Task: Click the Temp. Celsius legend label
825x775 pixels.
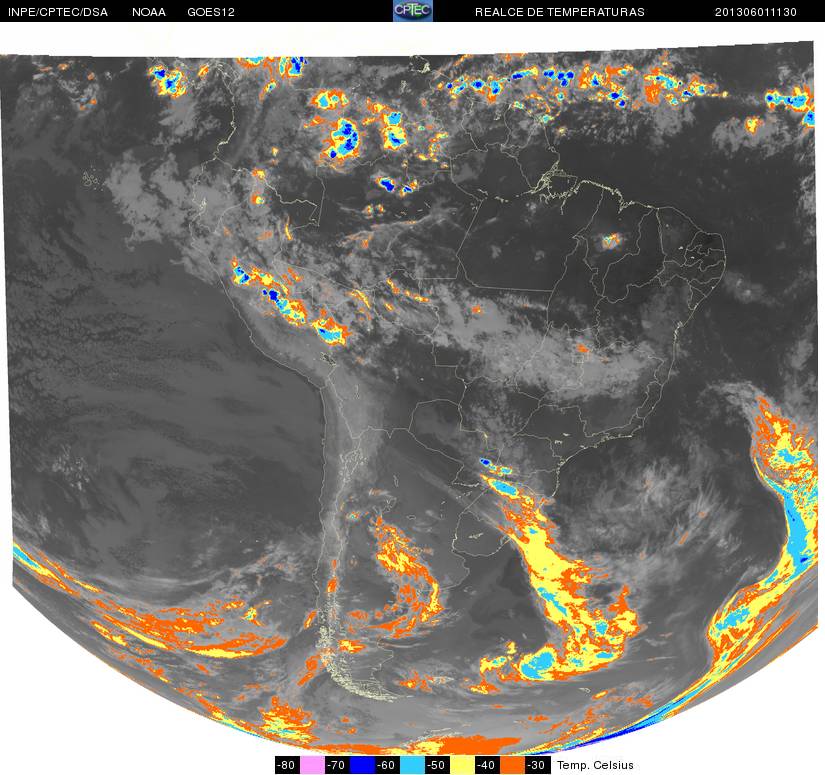Action: [595, 765]
